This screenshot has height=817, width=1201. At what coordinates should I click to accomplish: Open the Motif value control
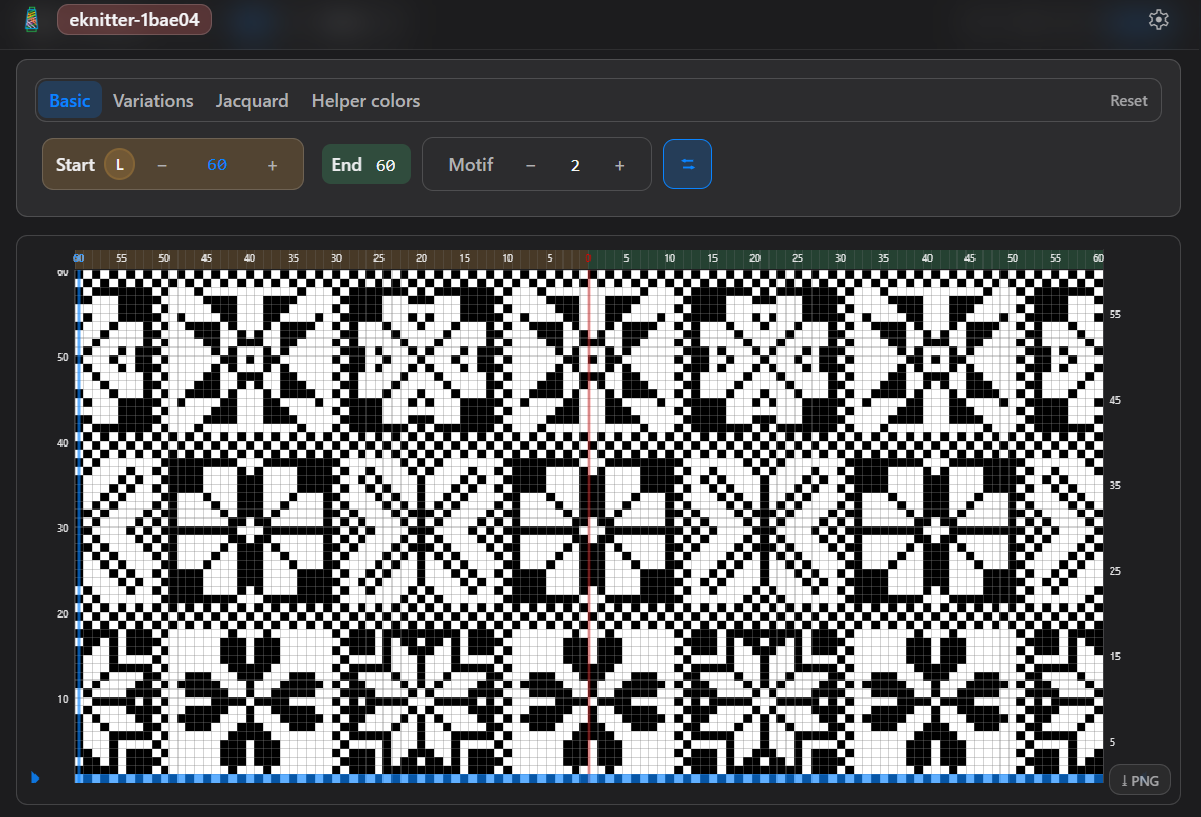[x=575, y=164]
